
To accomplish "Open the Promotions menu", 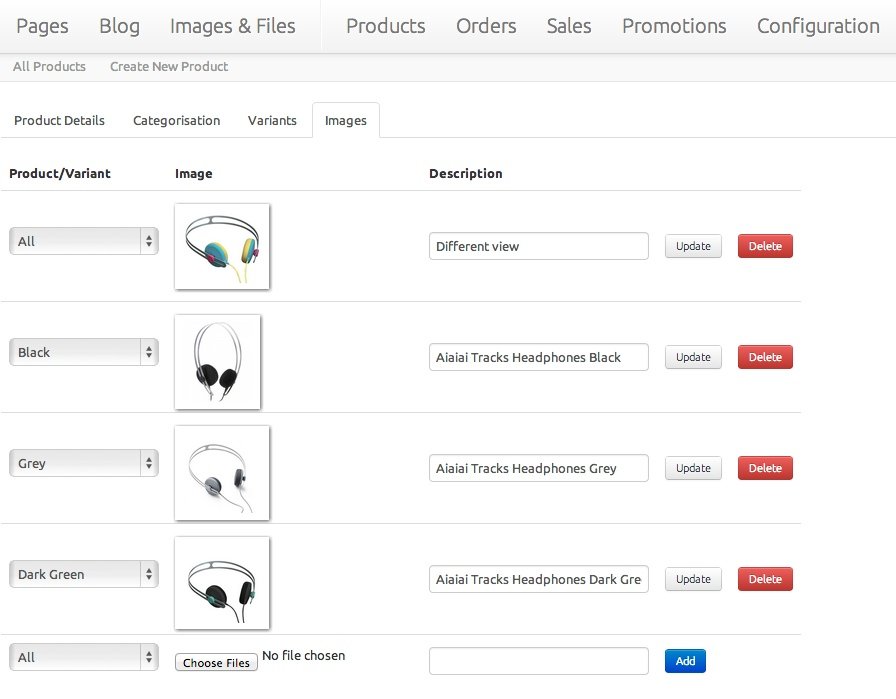I will (x=674, y=26).
